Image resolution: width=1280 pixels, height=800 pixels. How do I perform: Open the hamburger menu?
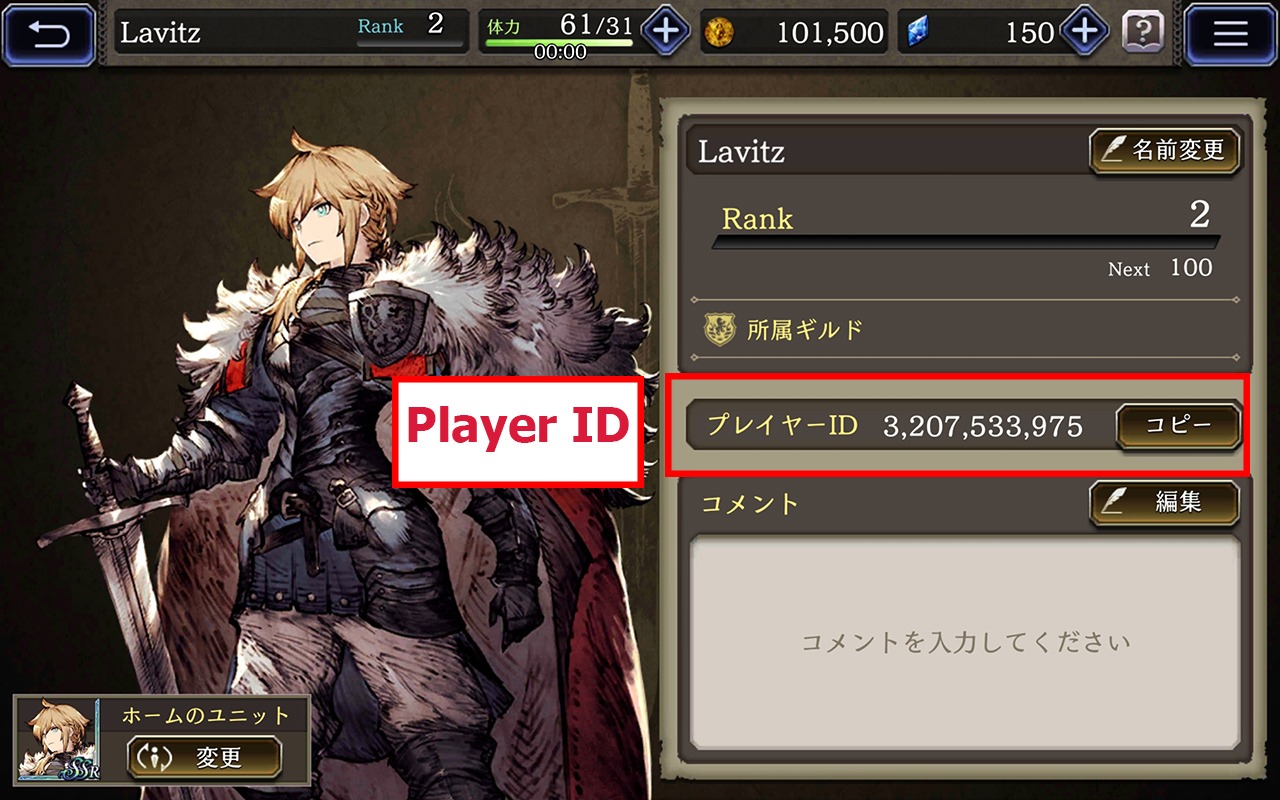[x=1230, y=34]
